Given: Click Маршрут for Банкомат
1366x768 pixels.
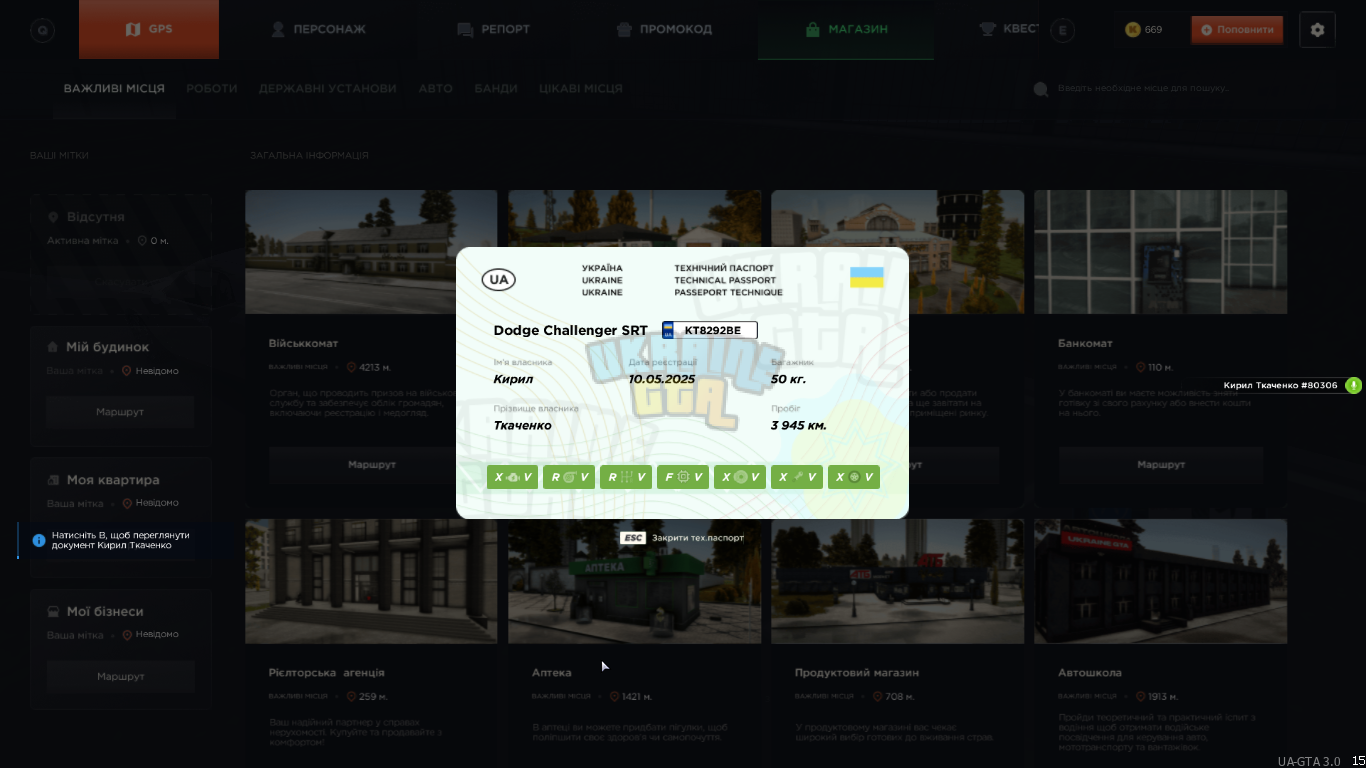Looking at the screenshot, I should coord(1161,465).
